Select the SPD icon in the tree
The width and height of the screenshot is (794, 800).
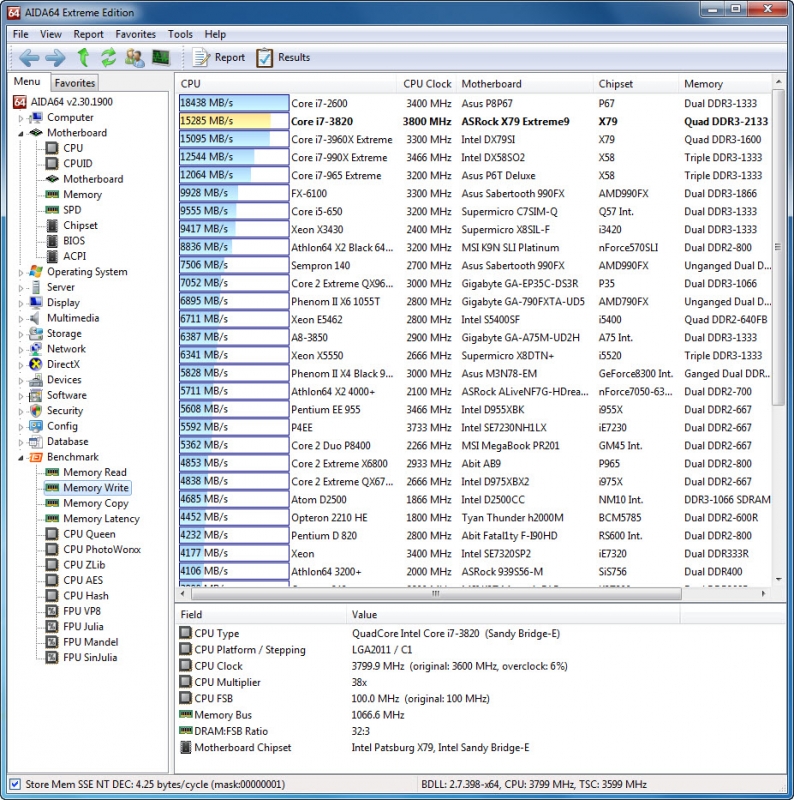point(52,210)
